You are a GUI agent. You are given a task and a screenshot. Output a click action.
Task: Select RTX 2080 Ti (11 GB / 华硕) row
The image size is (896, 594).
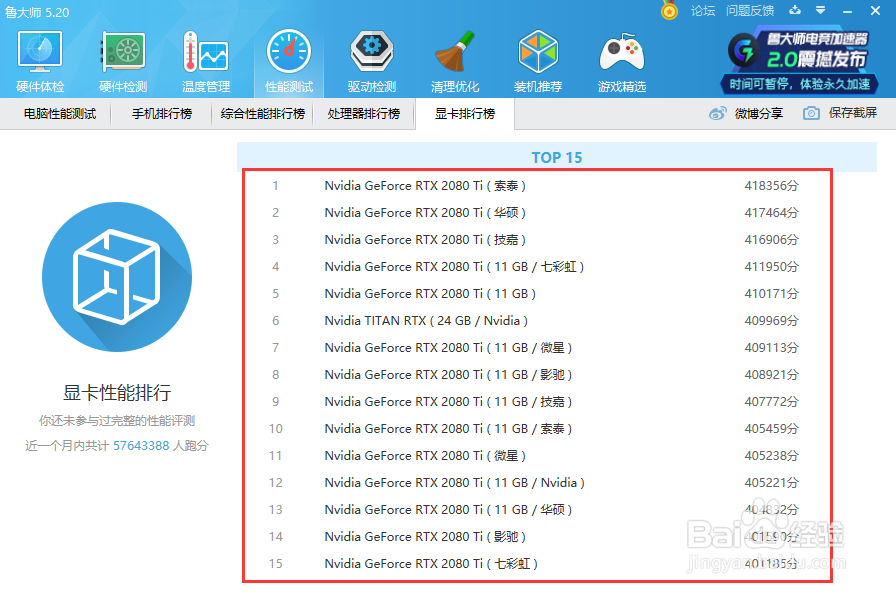(x=537, y=509)
